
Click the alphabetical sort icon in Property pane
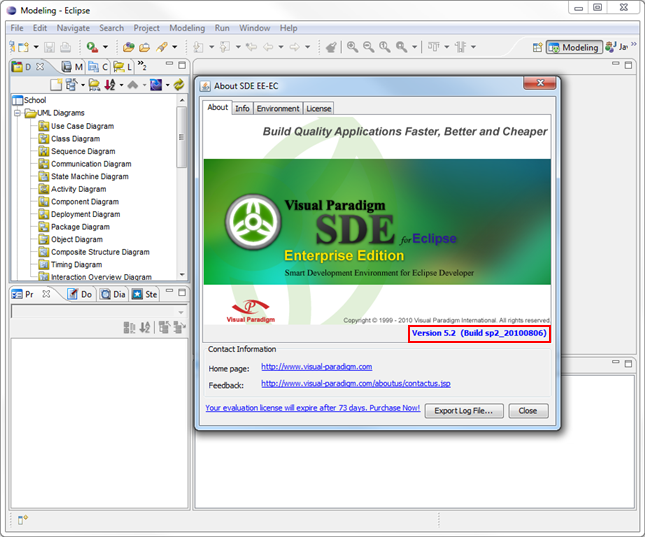(x=145, y=328)
